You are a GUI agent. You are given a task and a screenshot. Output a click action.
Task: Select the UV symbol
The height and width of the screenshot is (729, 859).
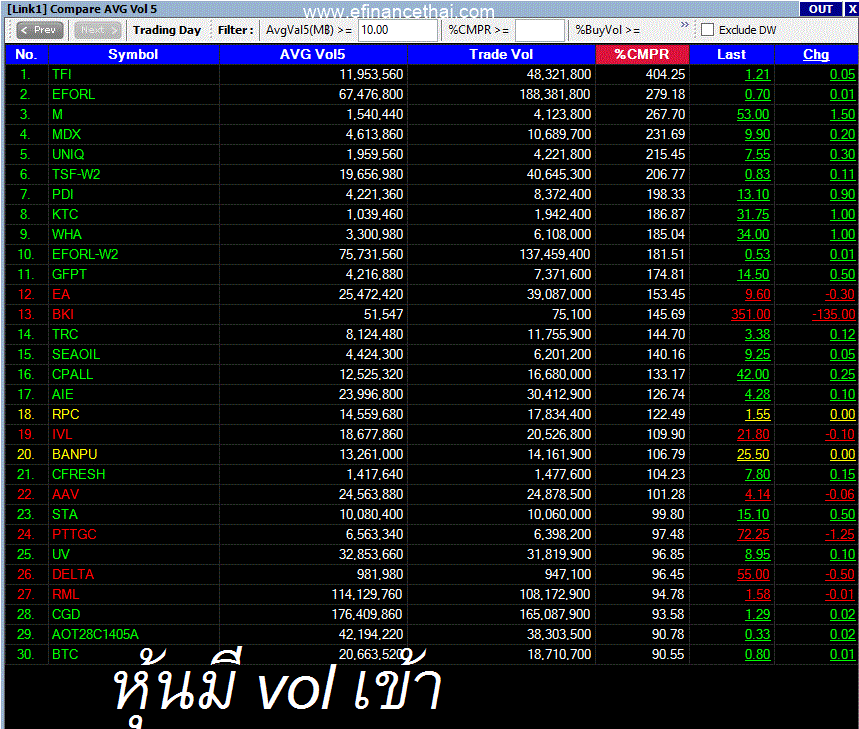pyautogui.click(x=61, y=554)
